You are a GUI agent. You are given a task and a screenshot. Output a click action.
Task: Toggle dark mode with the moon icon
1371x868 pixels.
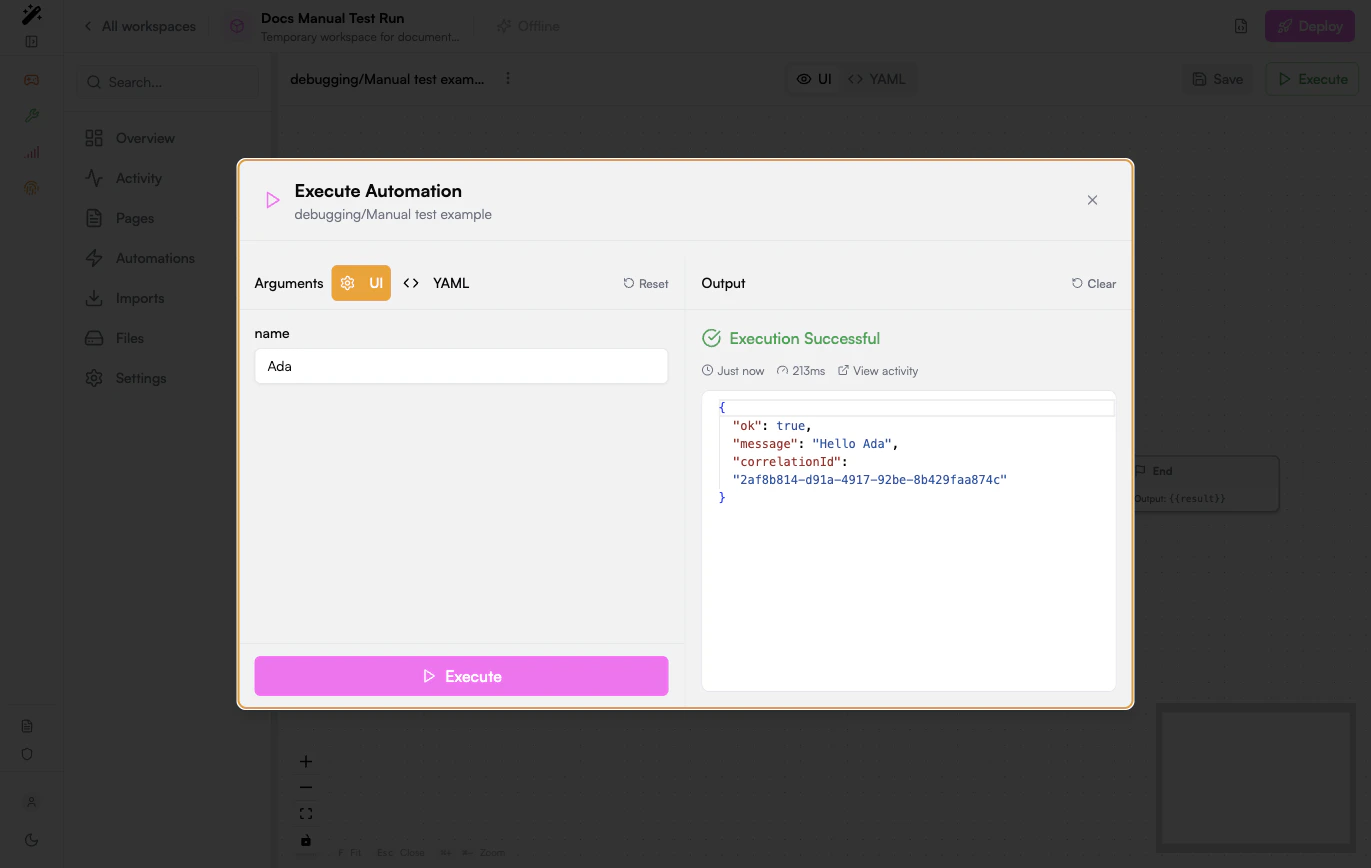(31, 840)
